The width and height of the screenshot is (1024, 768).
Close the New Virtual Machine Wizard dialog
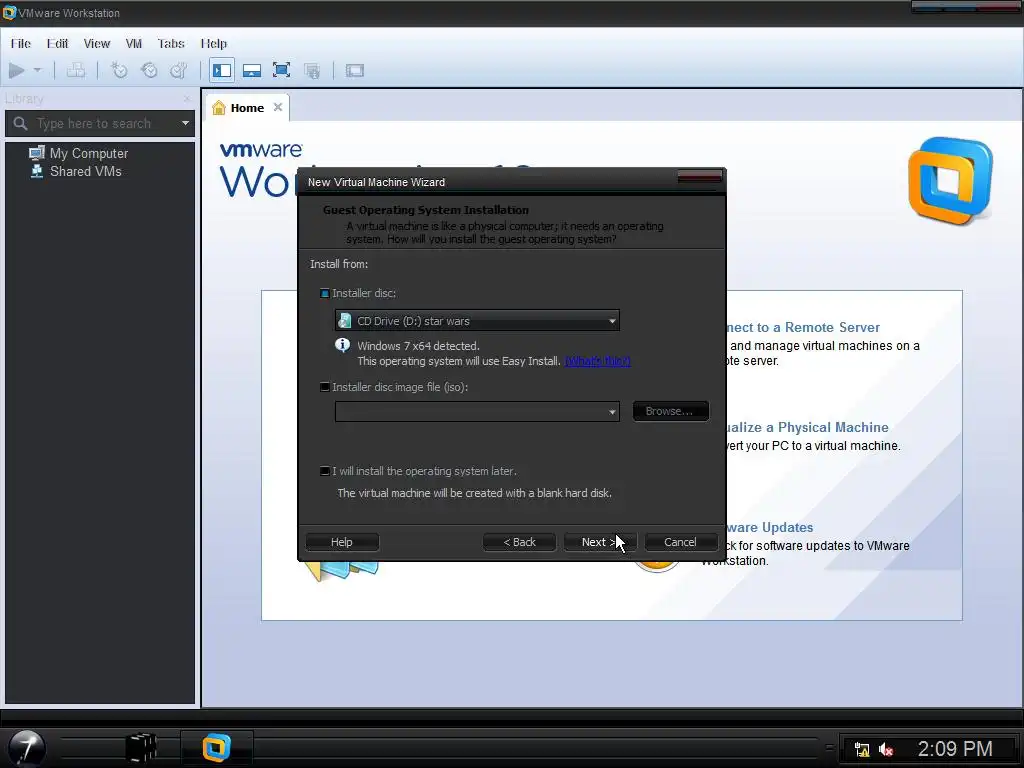point(699,176)
